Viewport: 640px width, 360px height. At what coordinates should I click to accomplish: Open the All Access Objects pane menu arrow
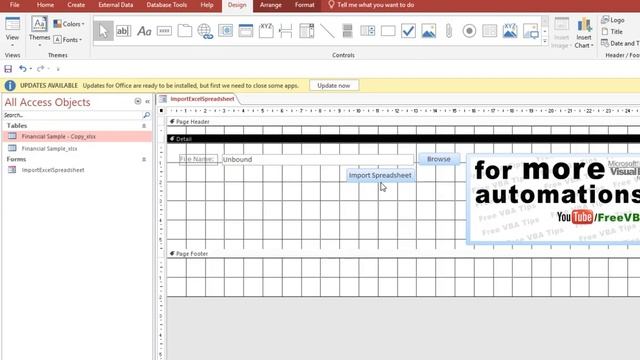click(138, 101)
